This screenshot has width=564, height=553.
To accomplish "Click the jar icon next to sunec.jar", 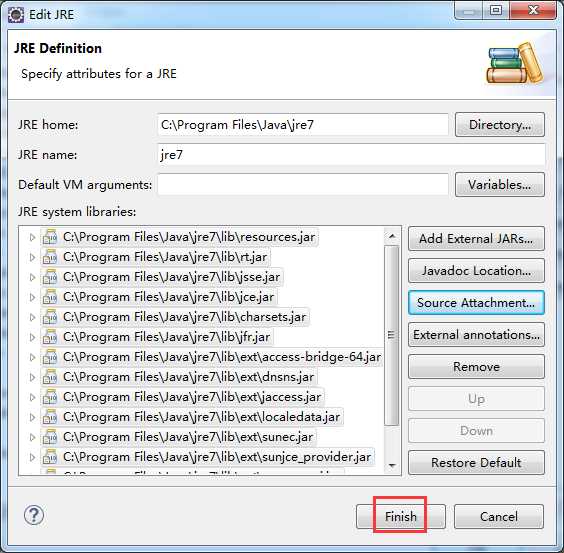I will pyautogui.click(x=50, y=437).
